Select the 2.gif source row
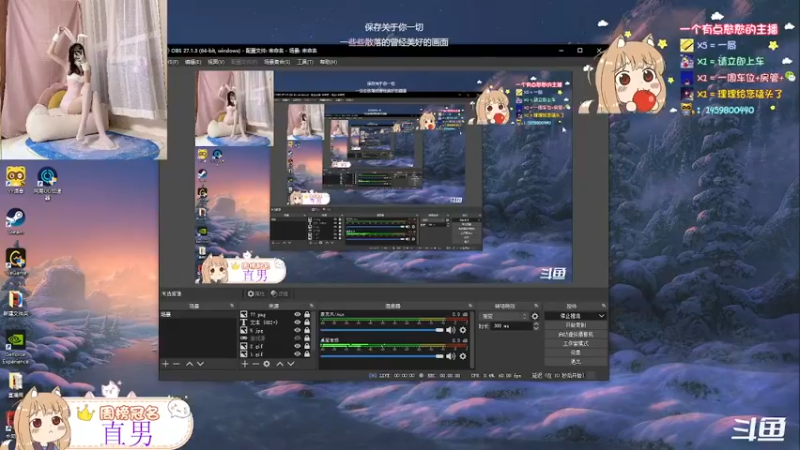Image resolution: width=800 pixels, height=450 pixels. [276, 346]
